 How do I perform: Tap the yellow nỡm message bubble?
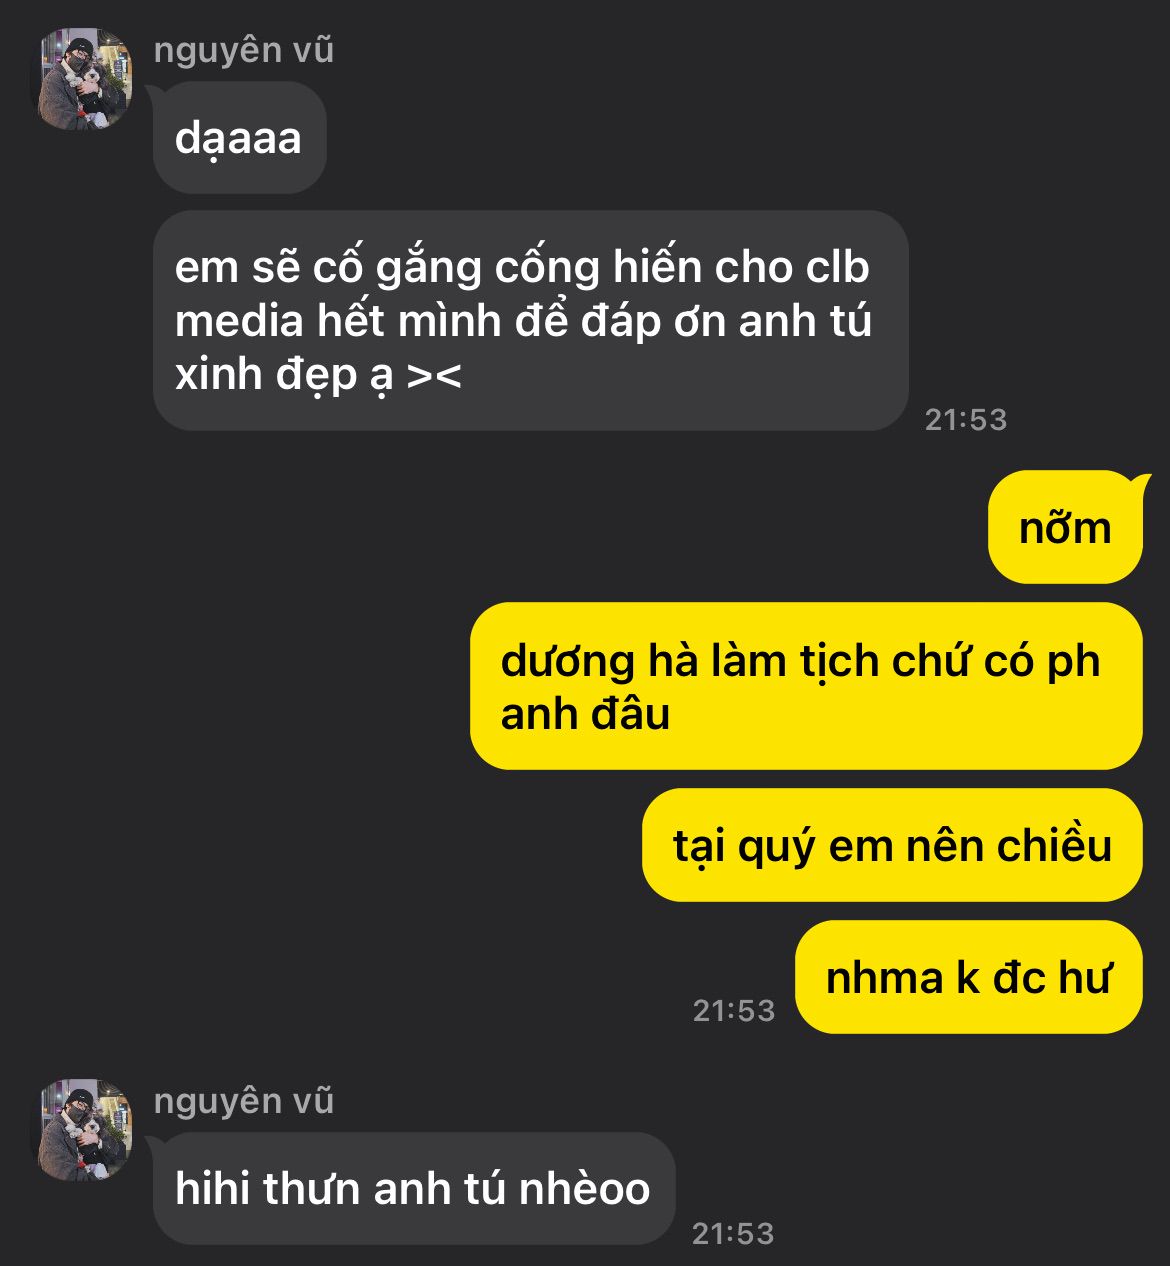[1065, 527]
